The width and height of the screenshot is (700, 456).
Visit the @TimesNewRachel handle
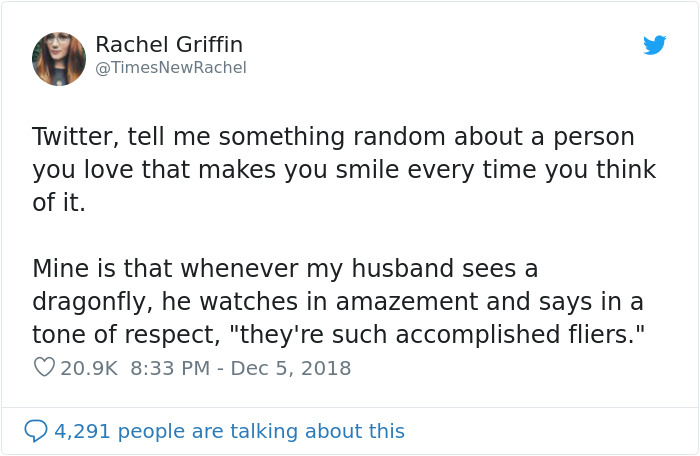click(x=170, y=67)
